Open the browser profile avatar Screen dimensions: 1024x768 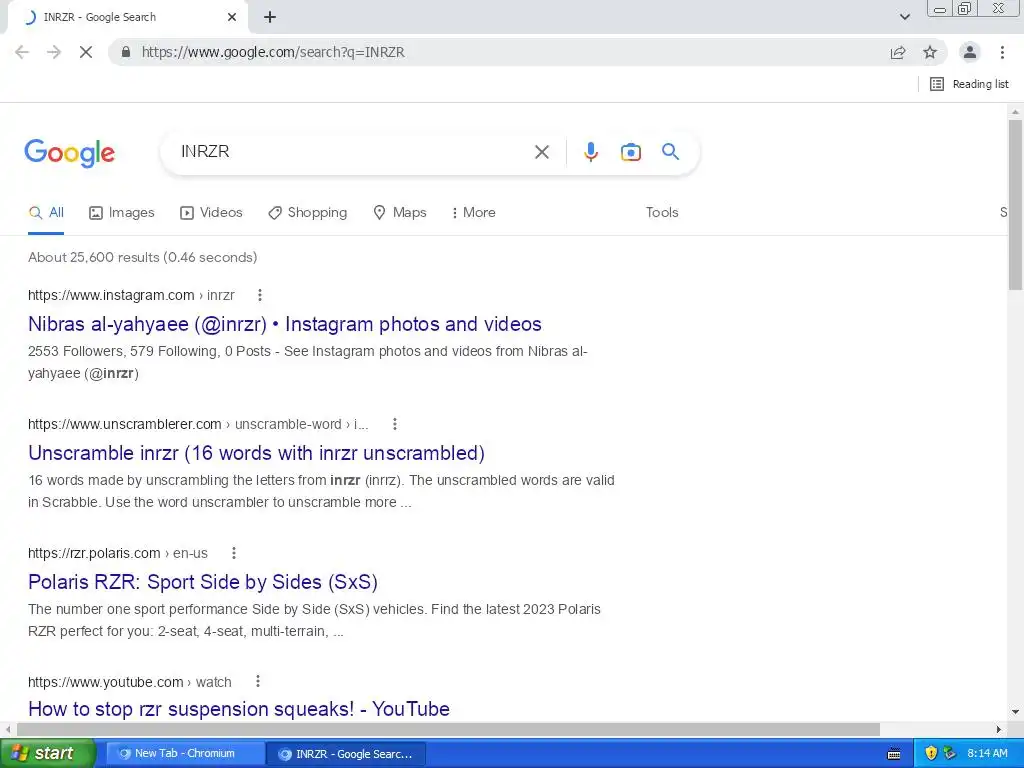point(970,52)
